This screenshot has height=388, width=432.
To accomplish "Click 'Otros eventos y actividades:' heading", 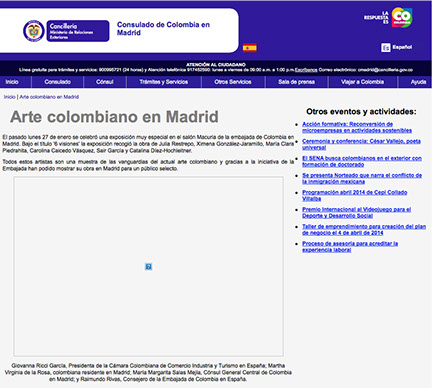I will click(361, 112).
